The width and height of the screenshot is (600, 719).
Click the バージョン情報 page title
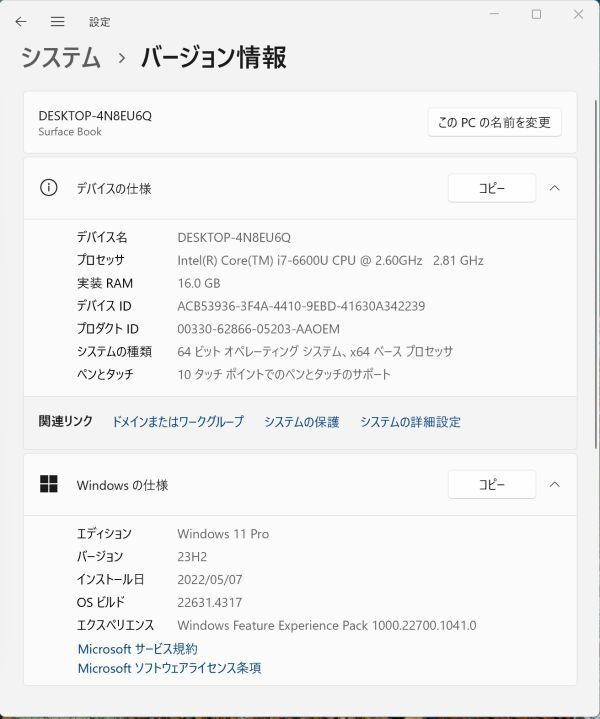(213, 57)
